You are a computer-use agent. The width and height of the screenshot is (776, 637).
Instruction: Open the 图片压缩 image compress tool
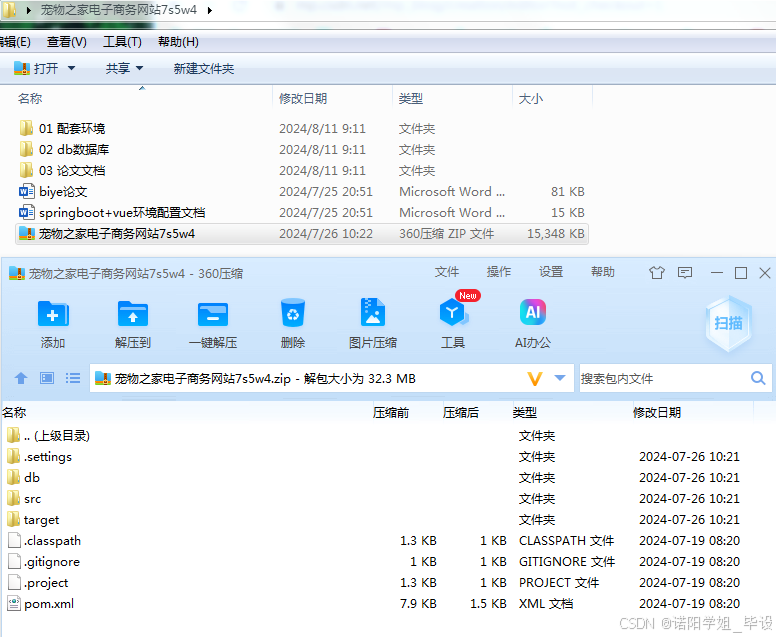[373, 312]
